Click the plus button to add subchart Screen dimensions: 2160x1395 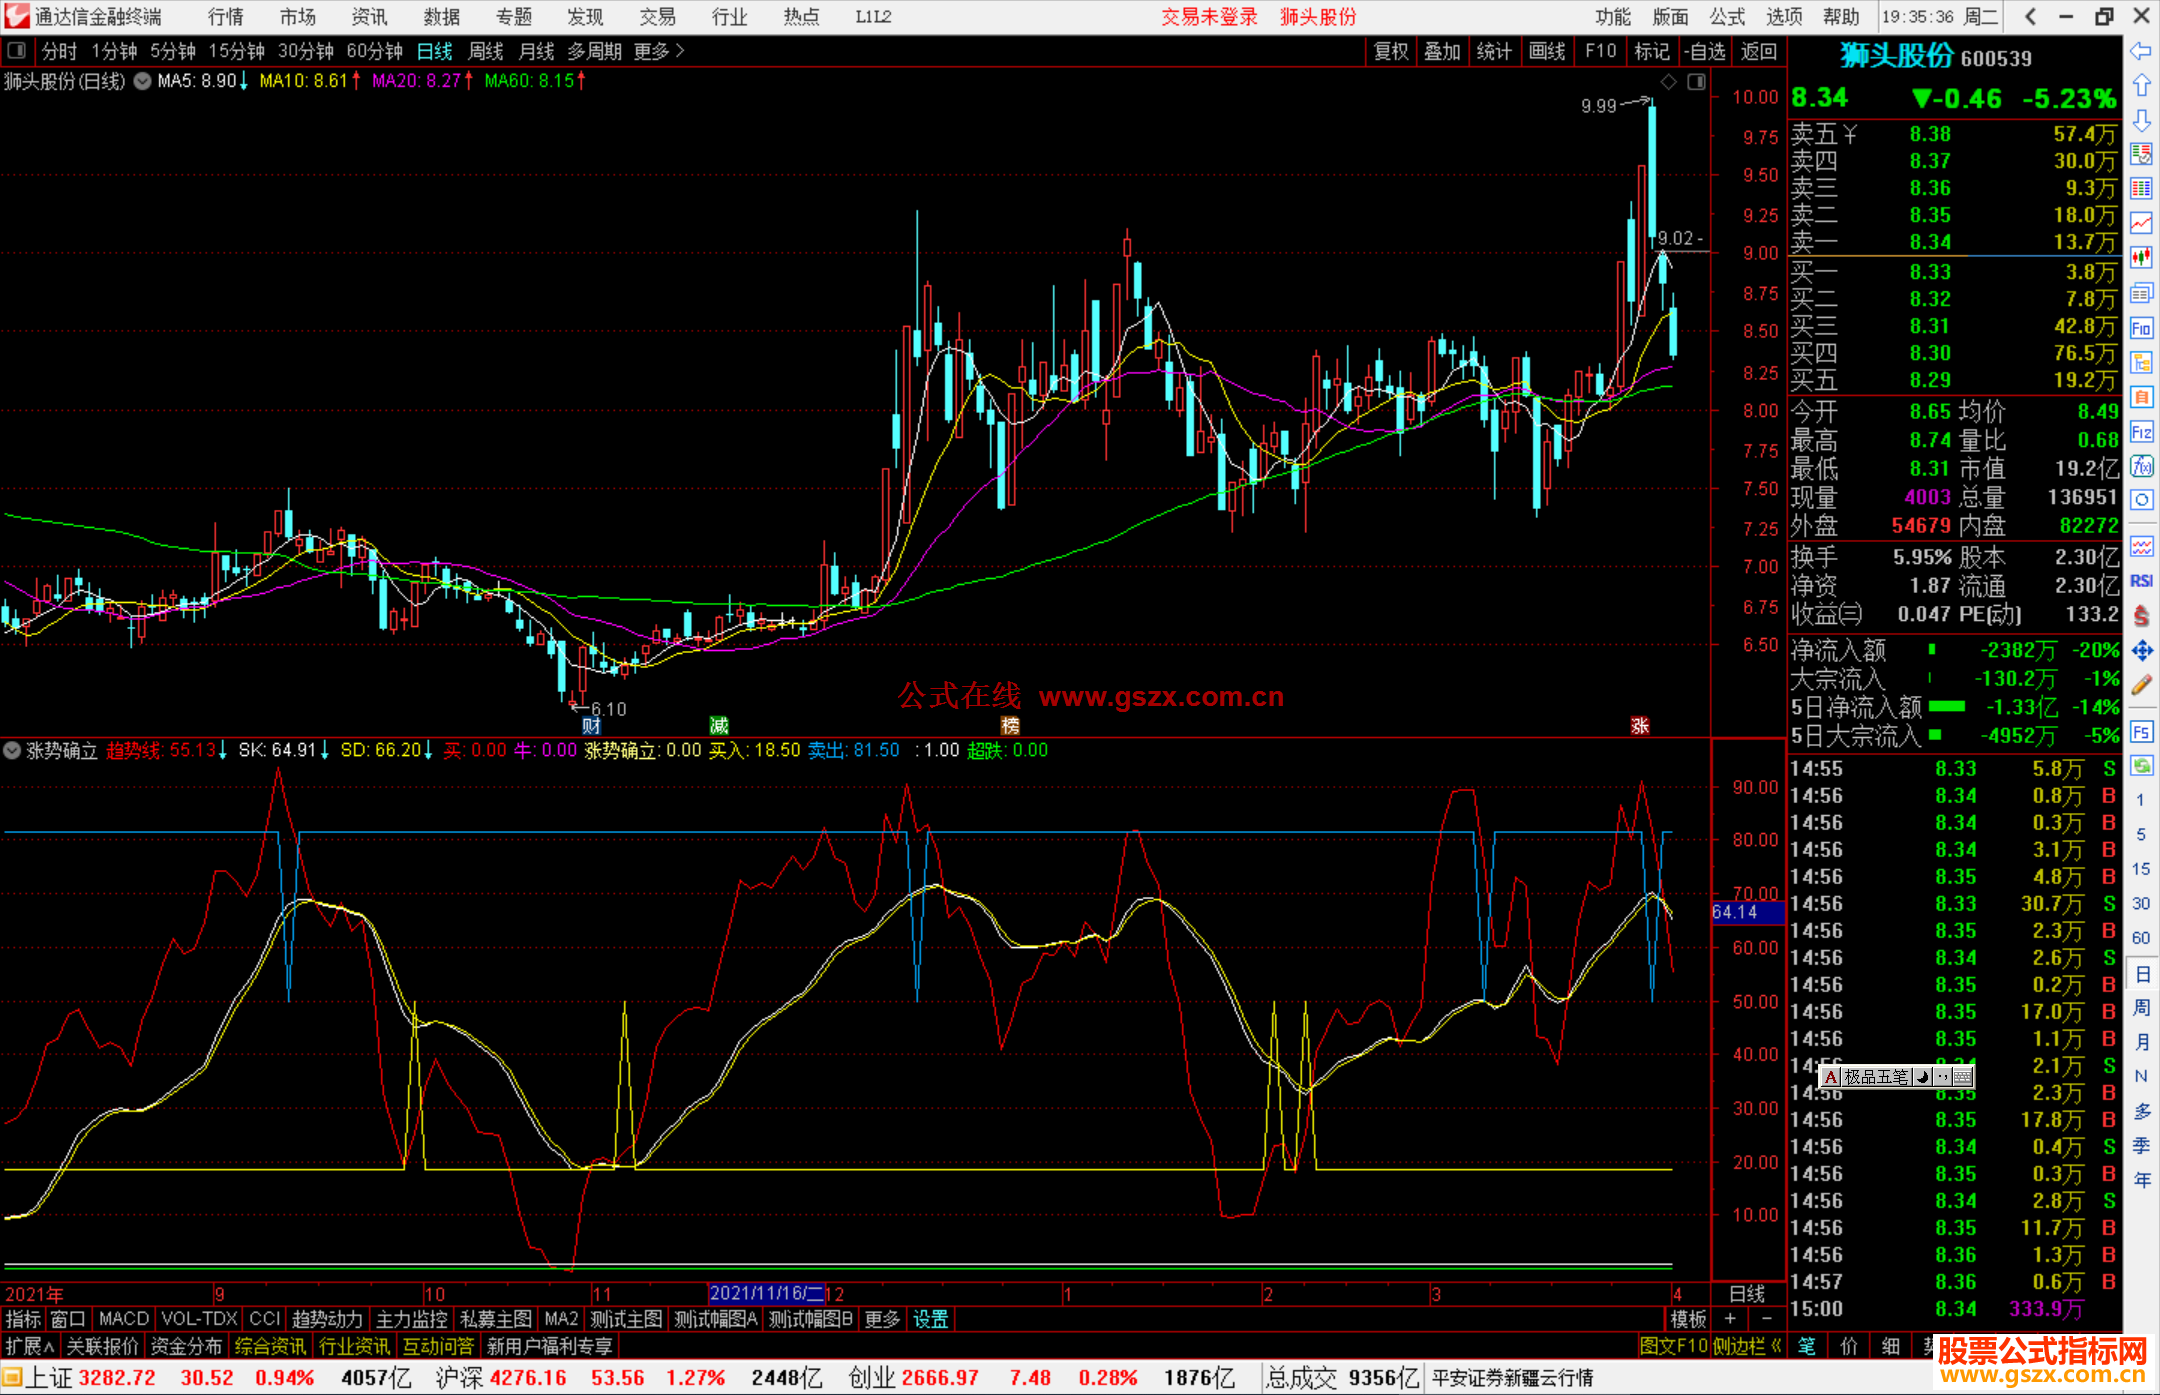click(x=1730, y=1319)
